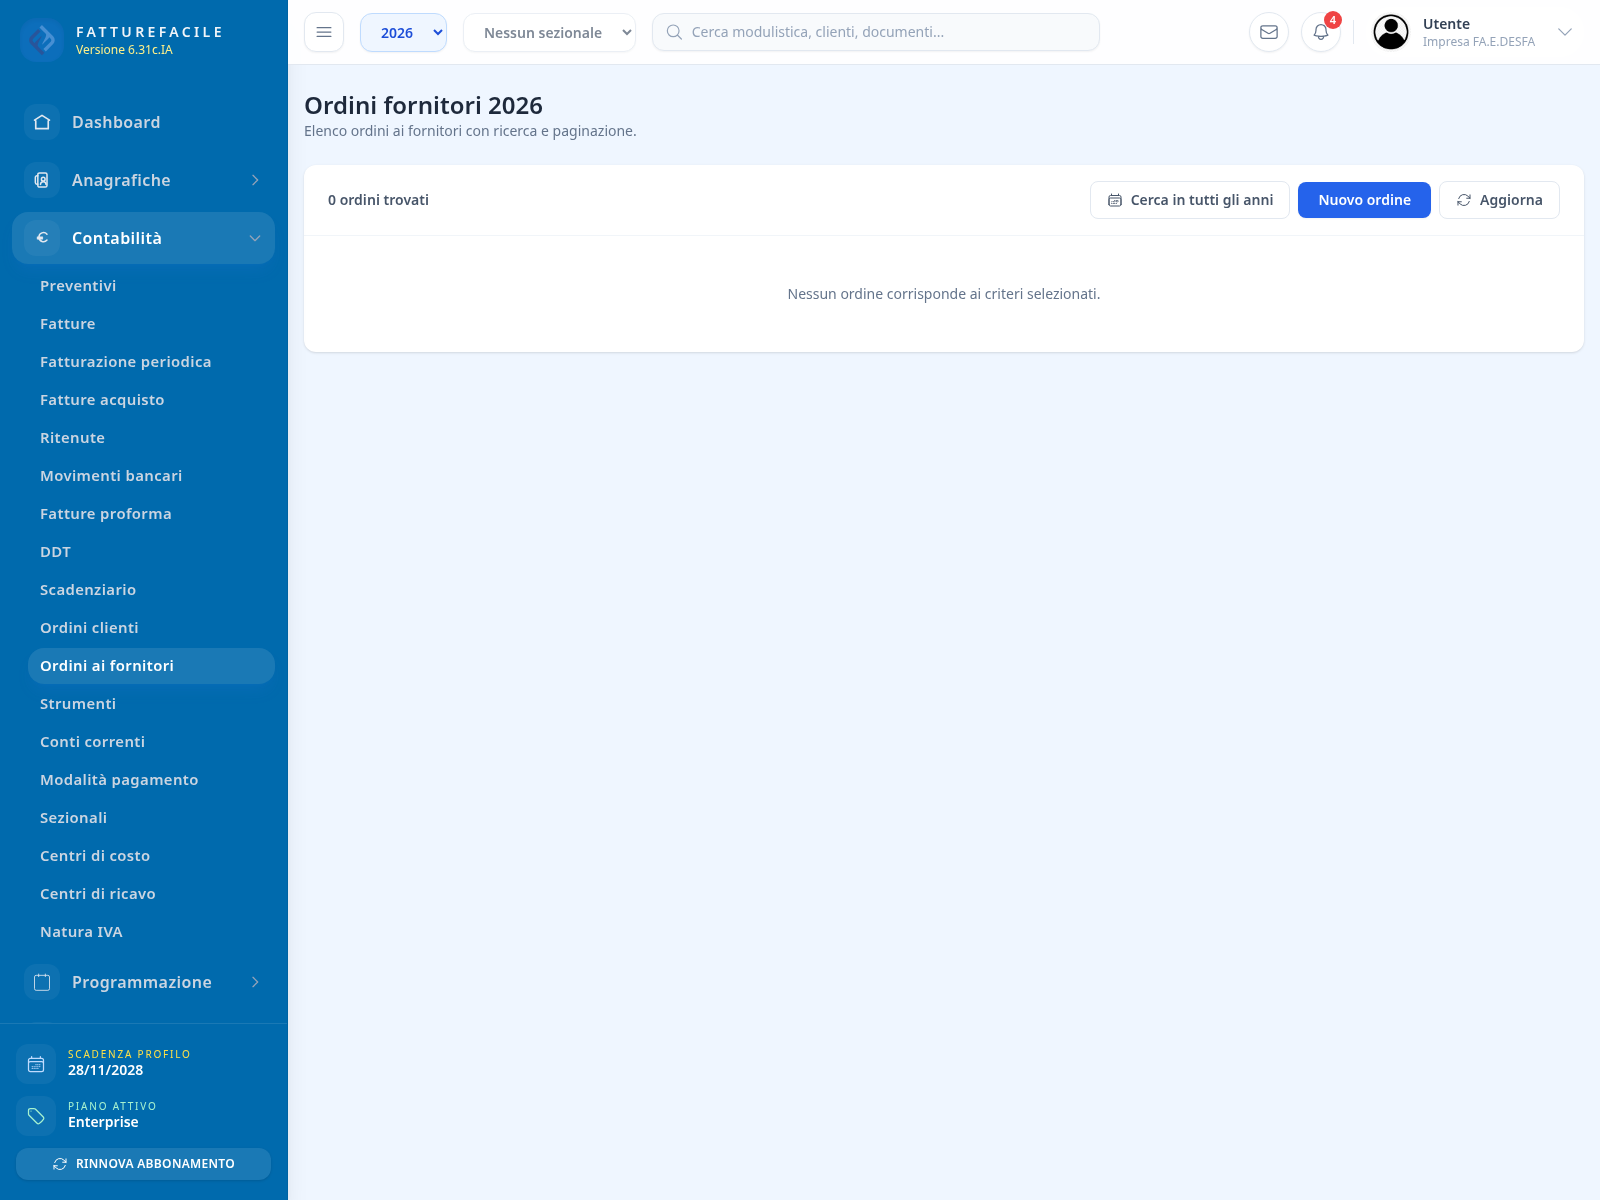Click the Contabilità euro icon
This screenshot has height=1200, width=1600.
coord(42,238)
